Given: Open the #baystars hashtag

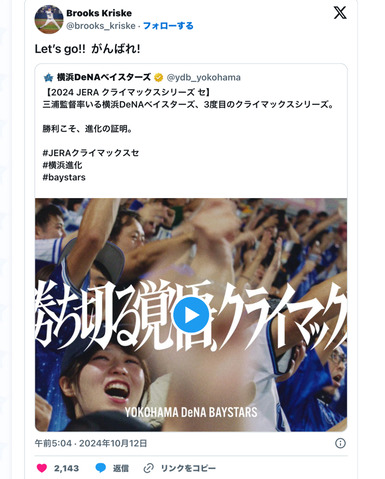Looking at the screenshot, I should click(64, 177).
